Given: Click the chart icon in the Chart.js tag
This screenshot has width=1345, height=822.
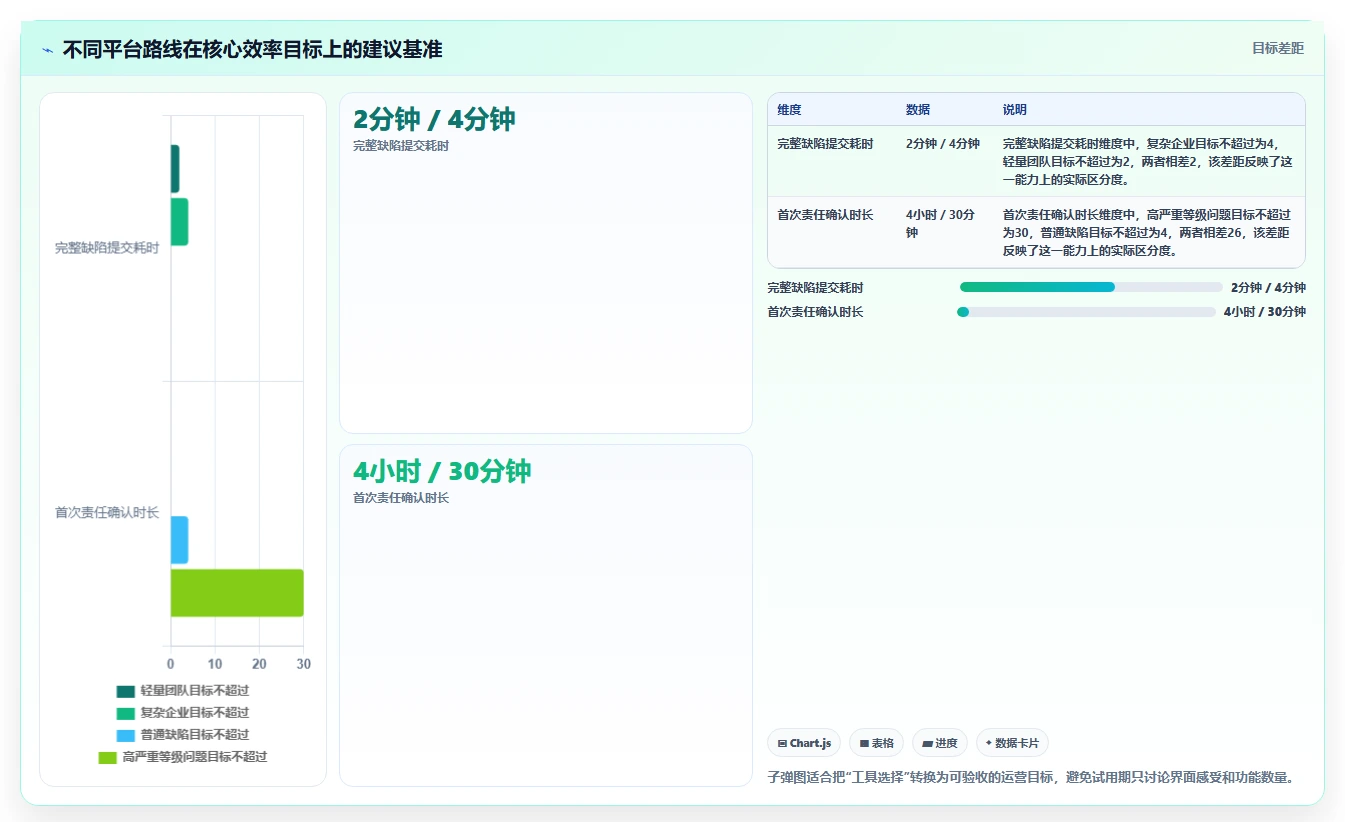Looking at the screenshot, I should click(x=782, y=743).
